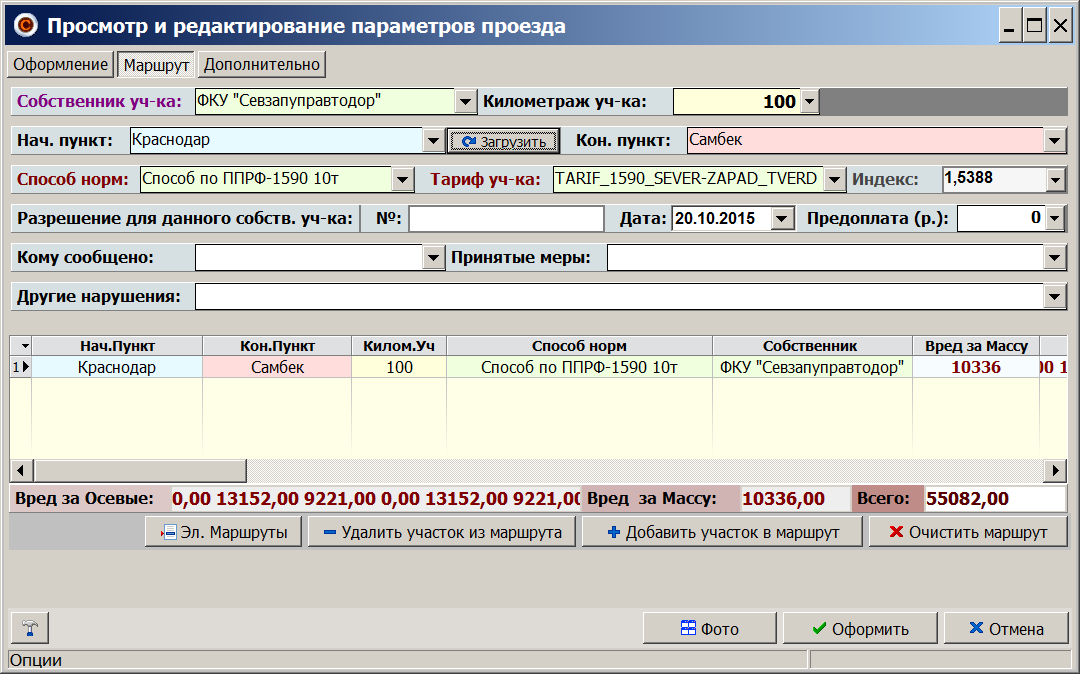Click the hammer options icon button
This screenshot has width=1080, height=674.
pyautogui.click(x=29, y=629)
